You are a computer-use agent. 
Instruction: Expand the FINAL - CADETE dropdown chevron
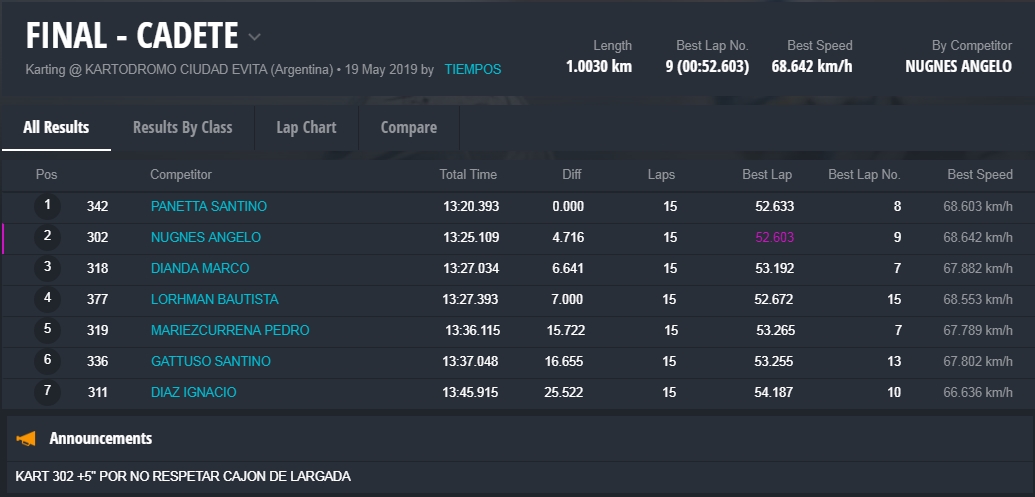coord(255,38)
